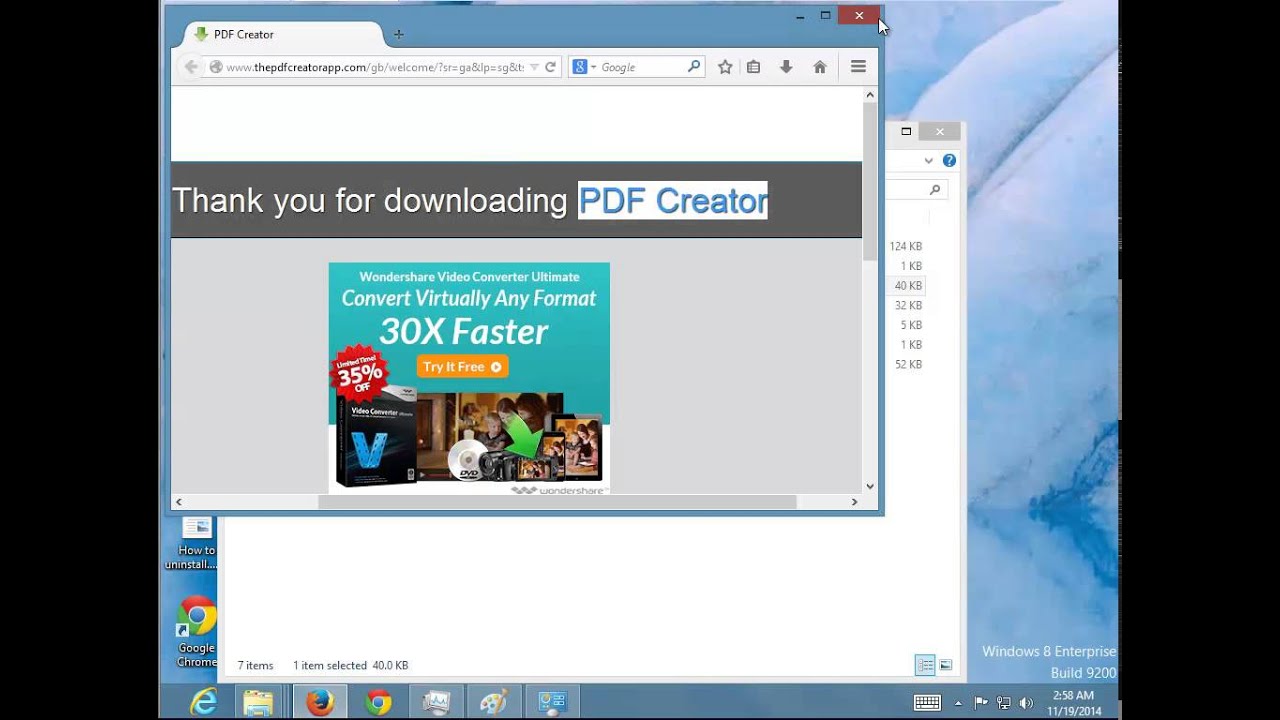Viewport: 1280px width, 720px height.
Task: Select the 5 KB file row in Explorer
Action: (906, 325)
